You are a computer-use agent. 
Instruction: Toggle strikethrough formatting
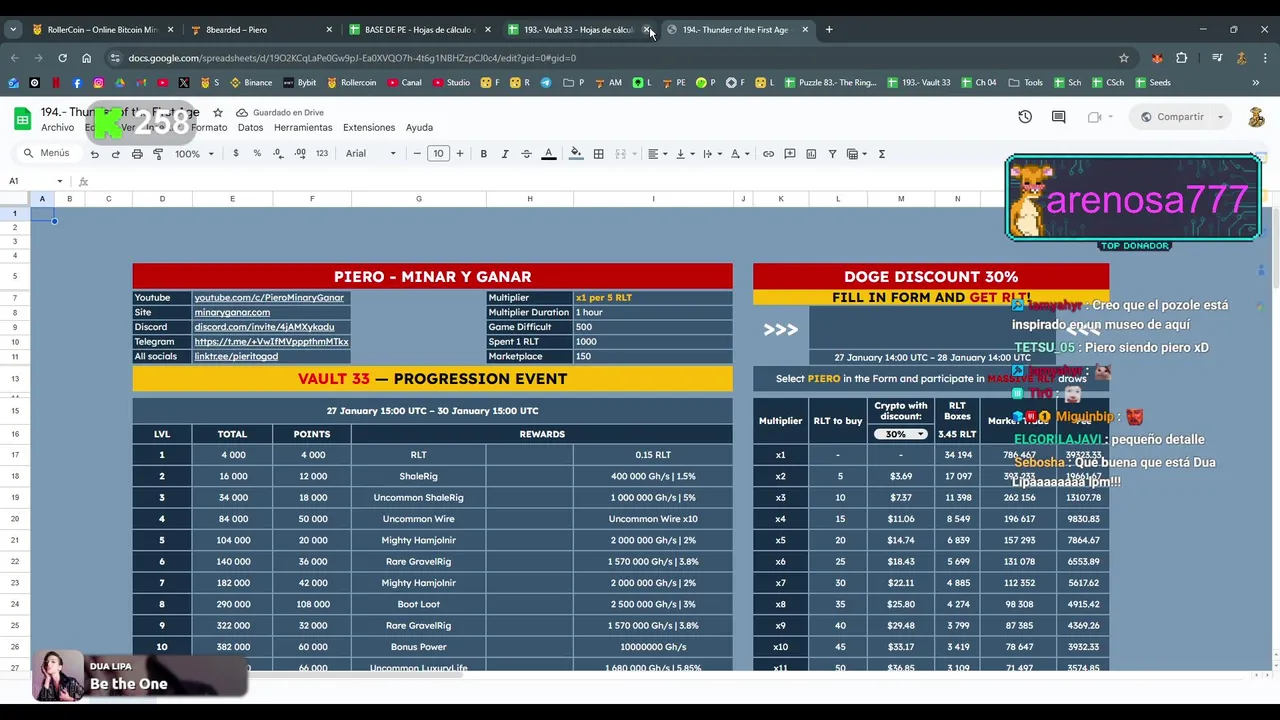[526, 154]
